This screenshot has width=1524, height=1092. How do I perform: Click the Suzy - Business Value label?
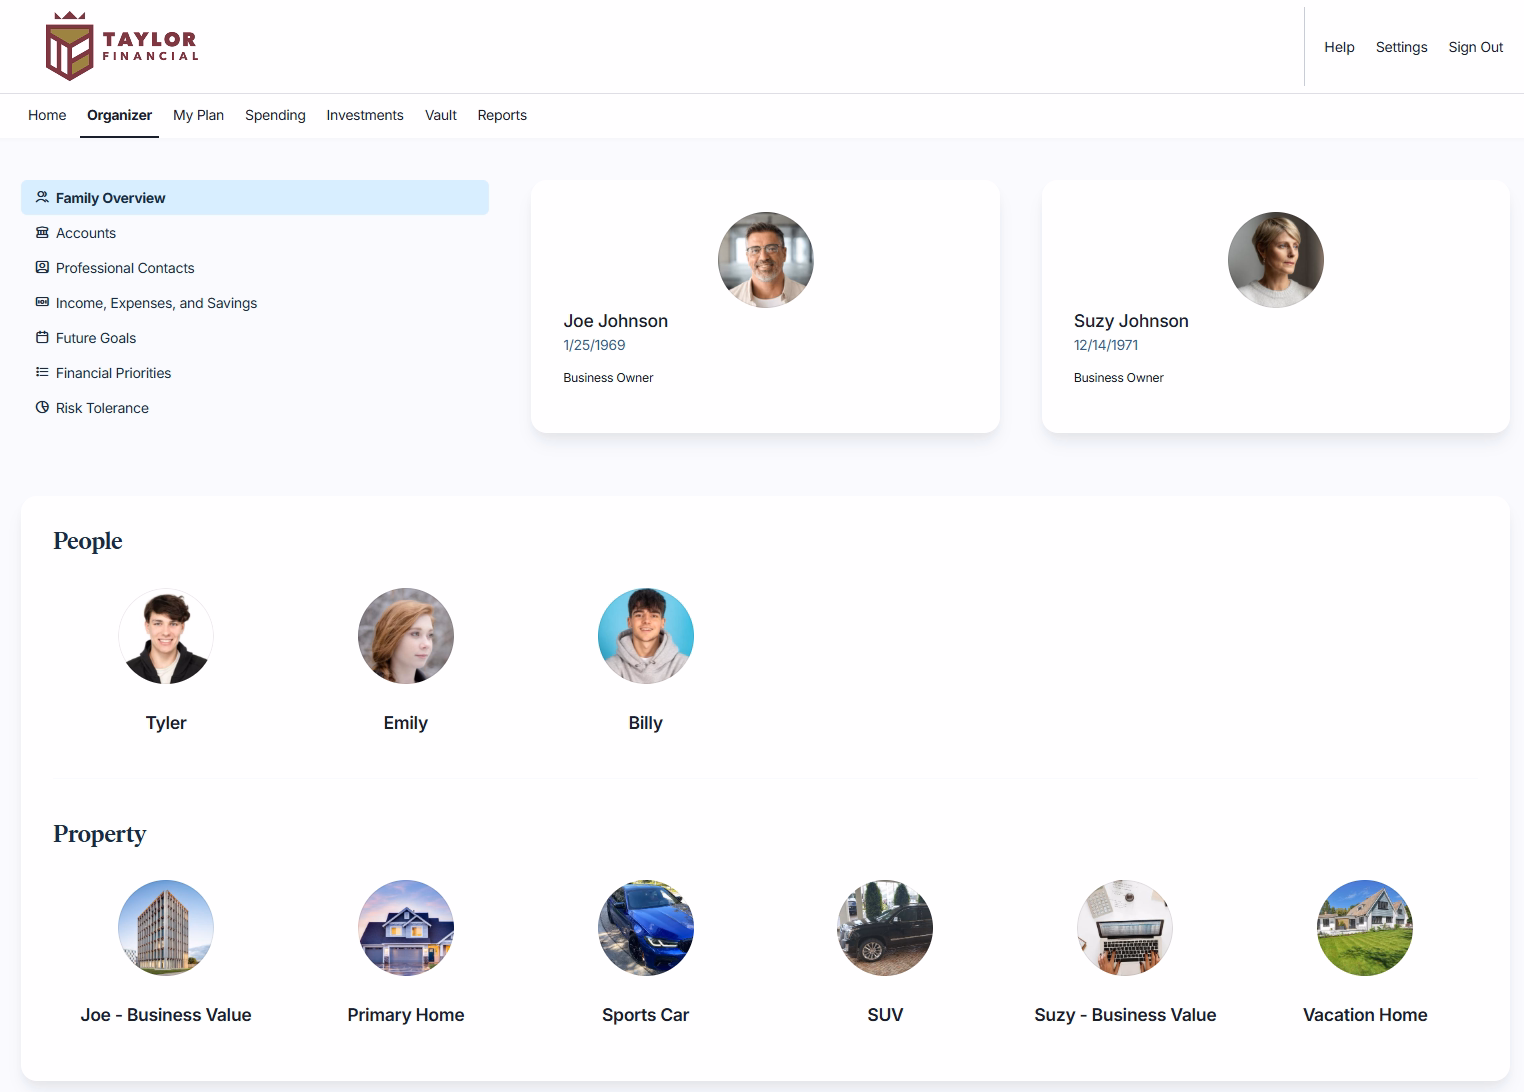click(1125, 1015)
